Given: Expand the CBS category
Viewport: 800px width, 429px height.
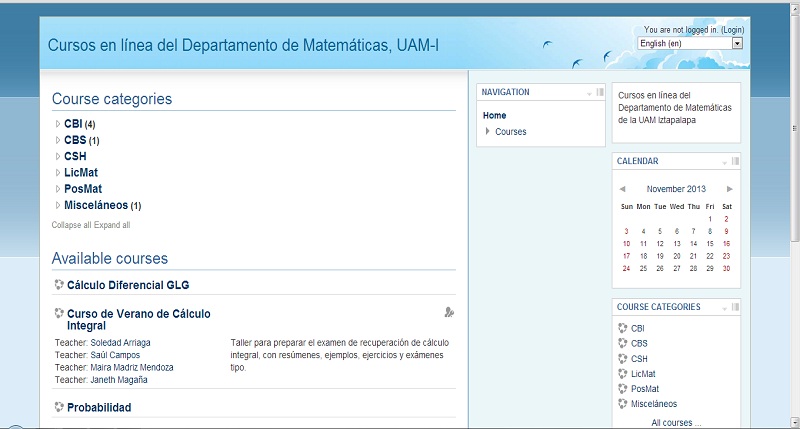Looking at the screenshot, I should click(58, 140).
